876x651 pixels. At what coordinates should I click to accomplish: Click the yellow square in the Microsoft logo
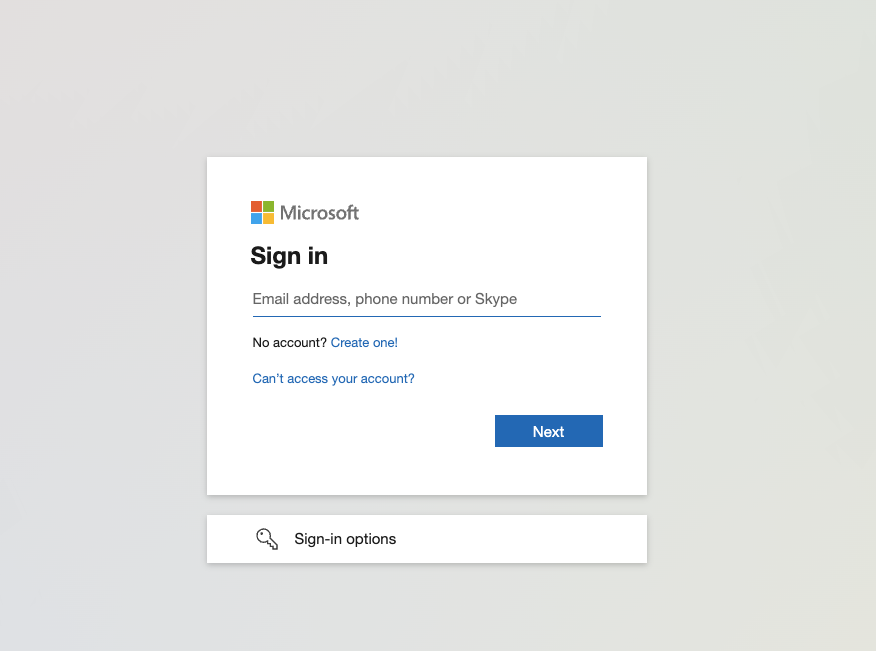[268, 218]
